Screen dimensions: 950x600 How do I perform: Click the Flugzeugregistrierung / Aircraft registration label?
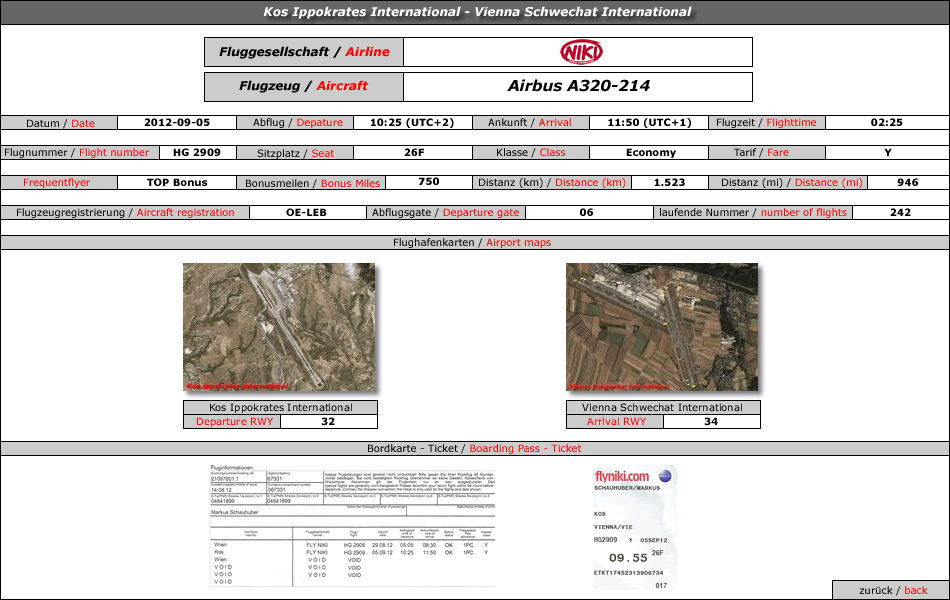pos(125,213)
